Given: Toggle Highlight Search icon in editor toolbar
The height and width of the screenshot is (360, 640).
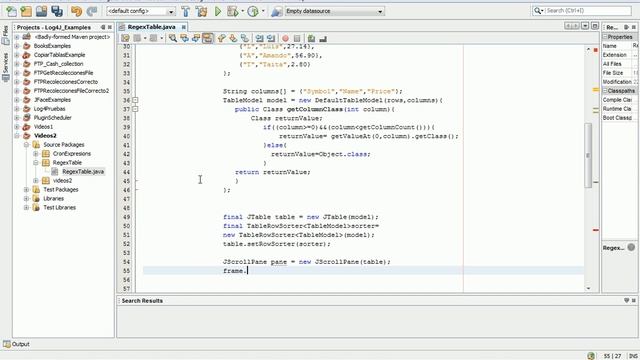Looking at the screenshot, I should tap(208, 38).
